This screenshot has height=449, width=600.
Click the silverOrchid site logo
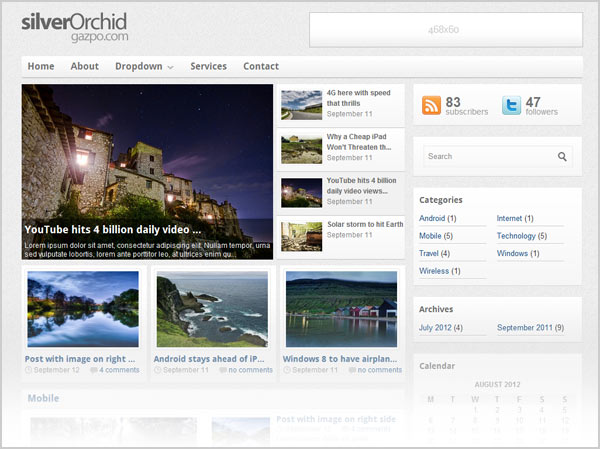click(x=75, y=27)
